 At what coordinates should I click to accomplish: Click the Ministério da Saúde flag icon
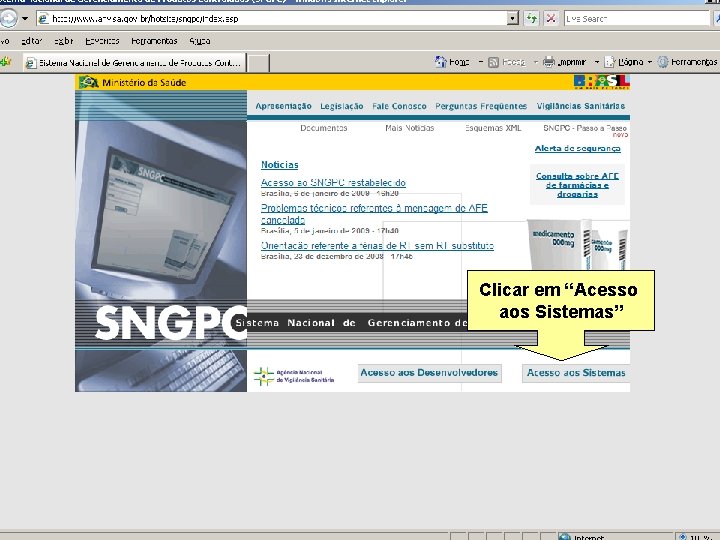point(88,83)
